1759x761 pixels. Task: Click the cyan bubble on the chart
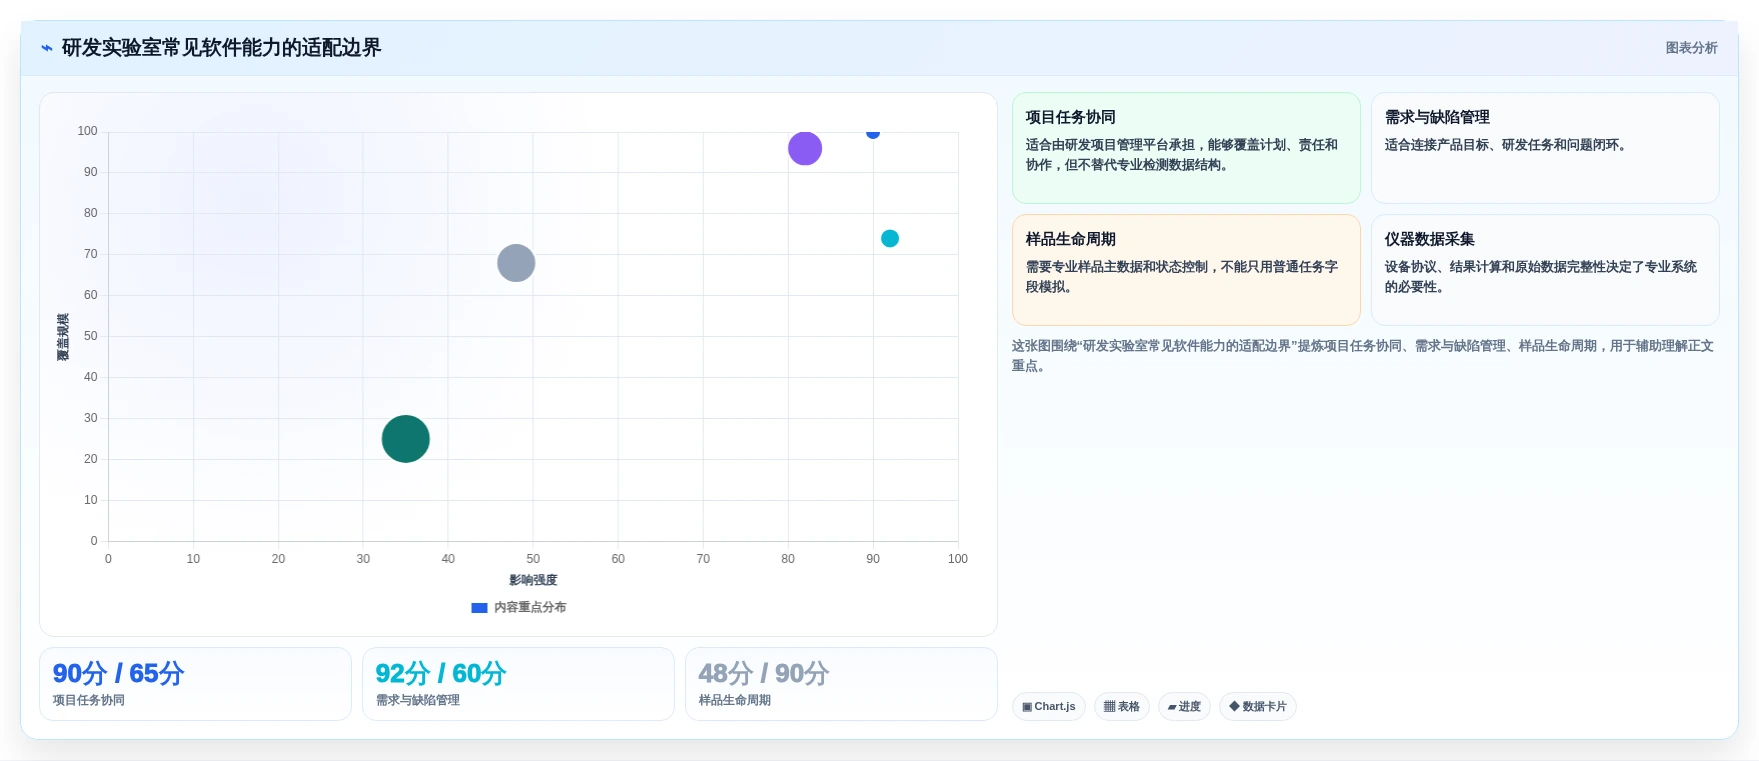click(890, 238)
